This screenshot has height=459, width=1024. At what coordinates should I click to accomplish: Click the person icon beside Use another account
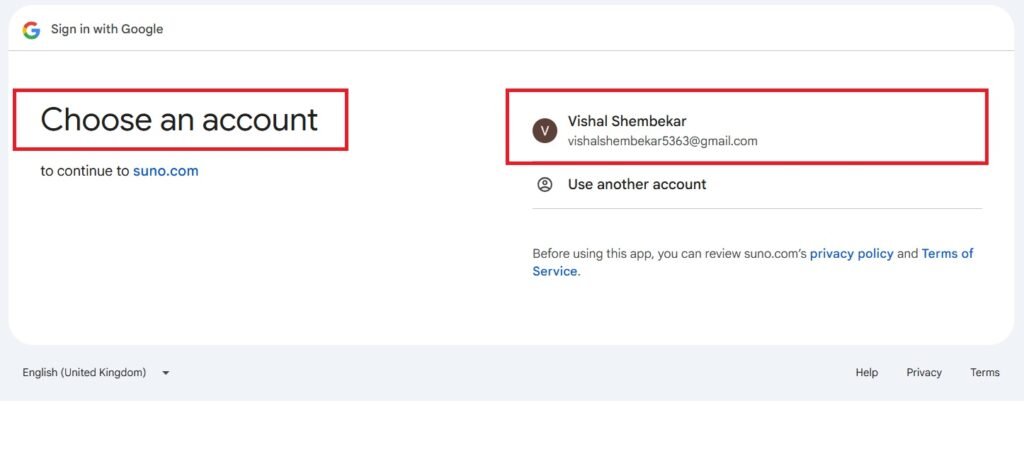point(544,184)
